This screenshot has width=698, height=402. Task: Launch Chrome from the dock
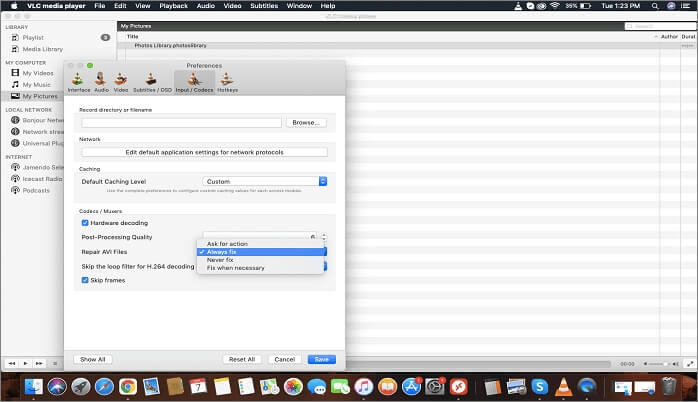pyautogui.click(x=128, y=386)
